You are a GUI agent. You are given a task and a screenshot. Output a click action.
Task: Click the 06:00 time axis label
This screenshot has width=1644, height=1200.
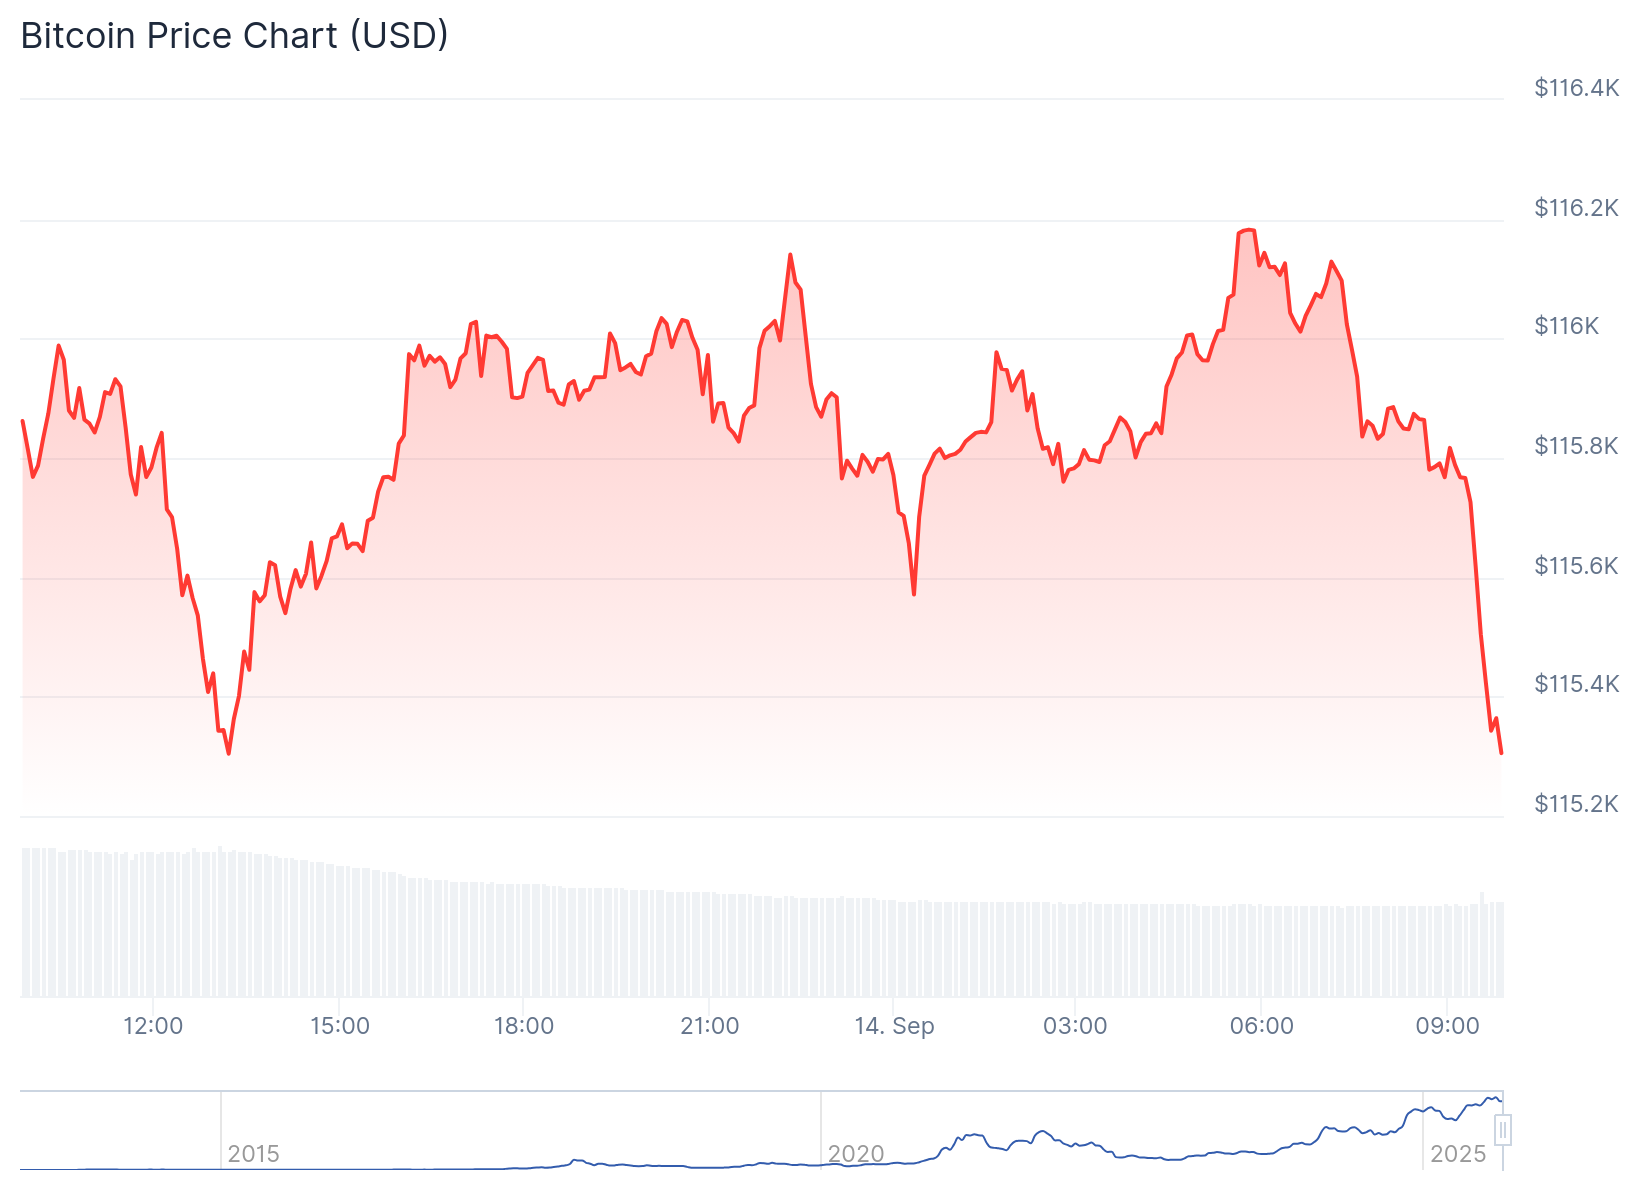click(x=1262, y=1026)
